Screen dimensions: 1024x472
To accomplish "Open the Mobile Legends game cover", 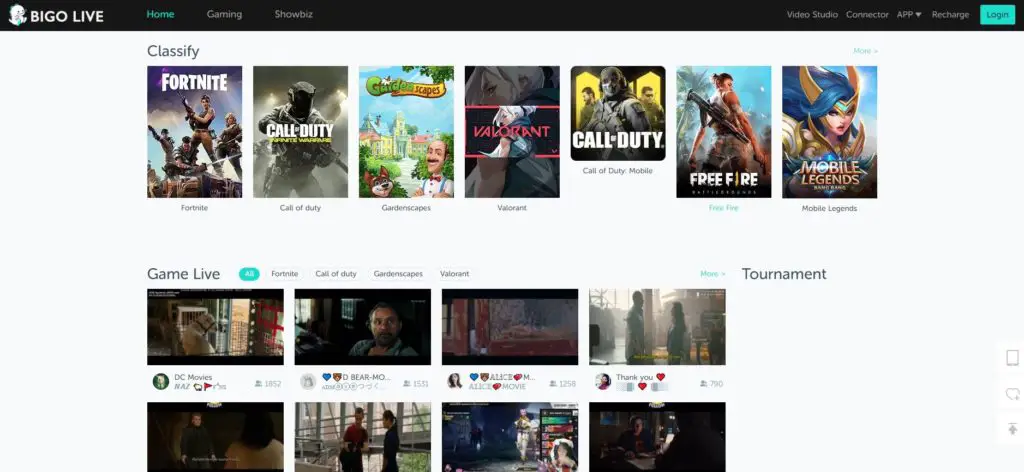I will pyautogui.click(x=829, y=132).
